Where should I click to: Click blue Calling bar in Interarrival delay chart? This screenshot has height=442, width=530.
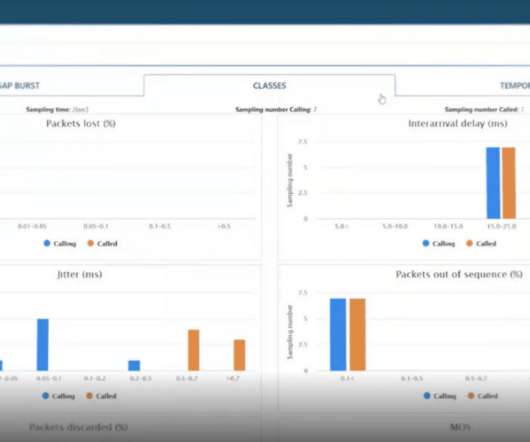coord(493,183)
